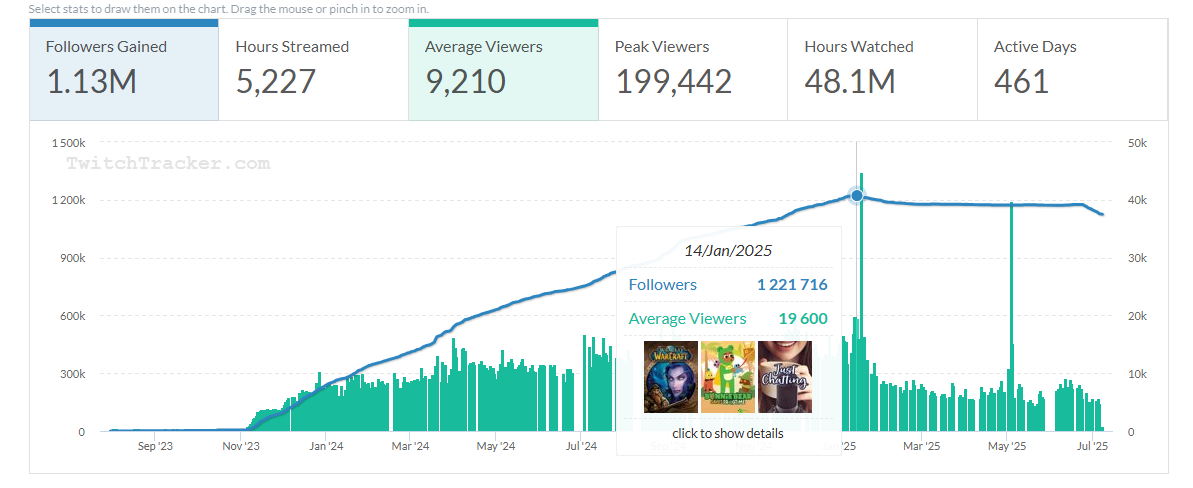Click the Nov '23 axis label

point(241,446)
